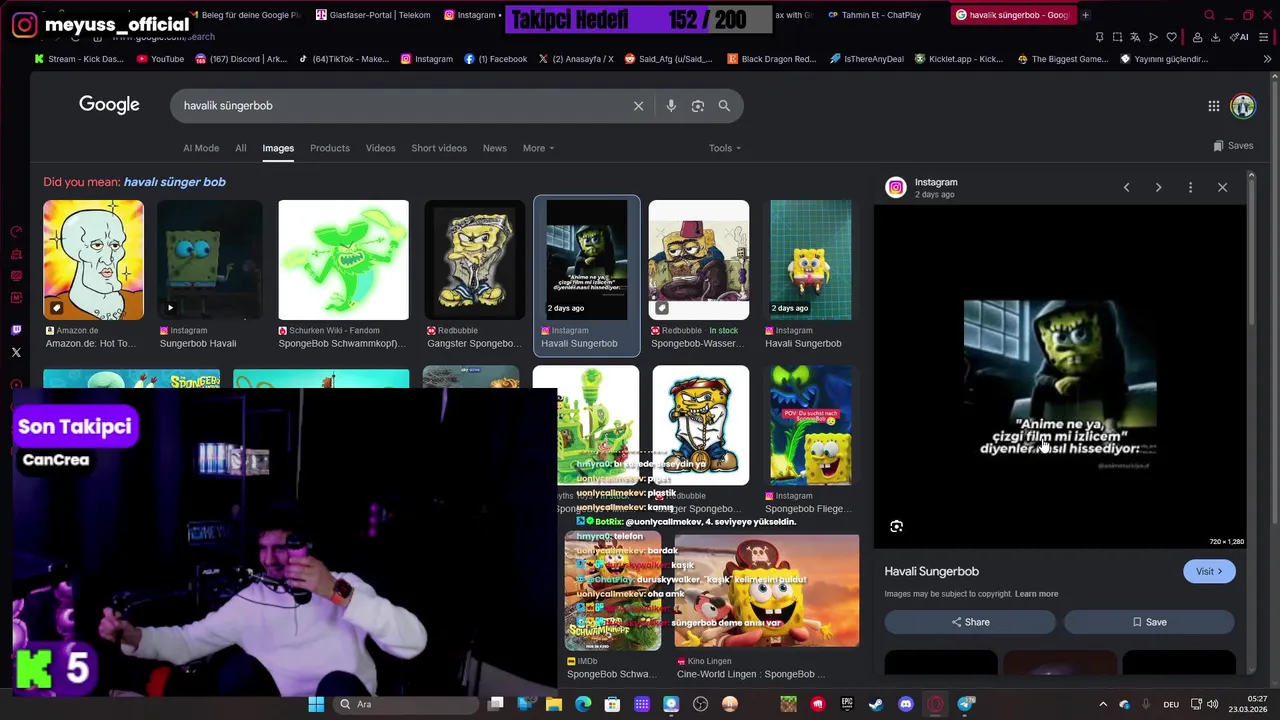This screenshot has width=1280, height=720.
Task: Switch to All results tab
Action: click(x=241, y=148)
